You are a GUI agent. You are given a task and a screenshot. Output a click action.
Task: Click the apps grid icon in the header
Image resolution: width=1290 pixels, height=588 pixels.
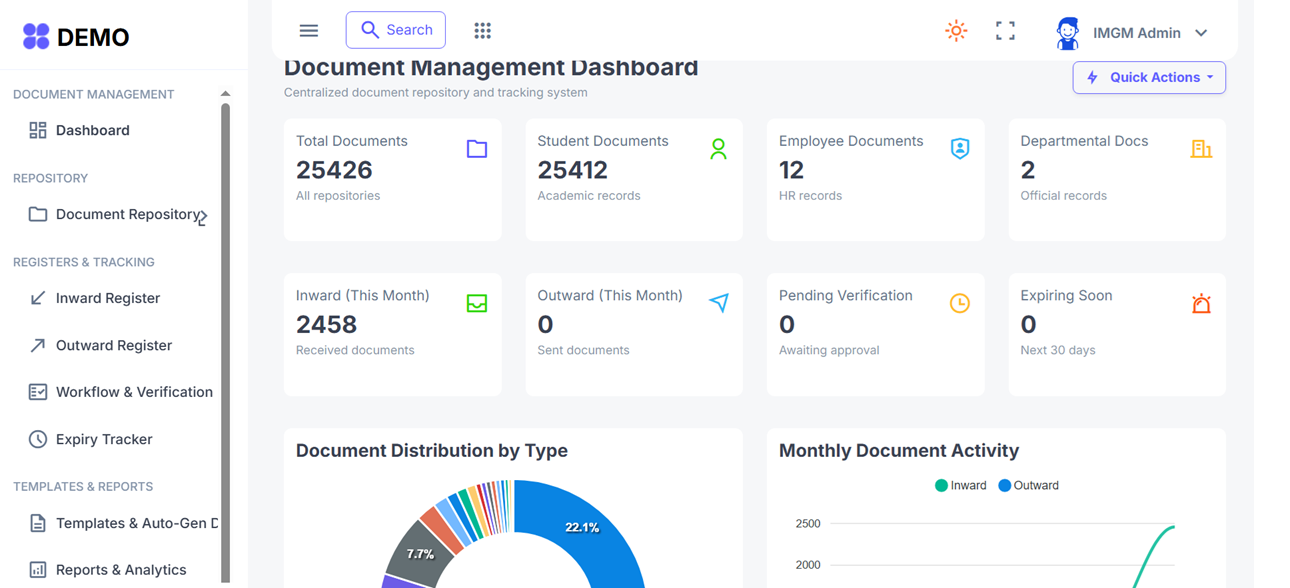coord(482,30)
